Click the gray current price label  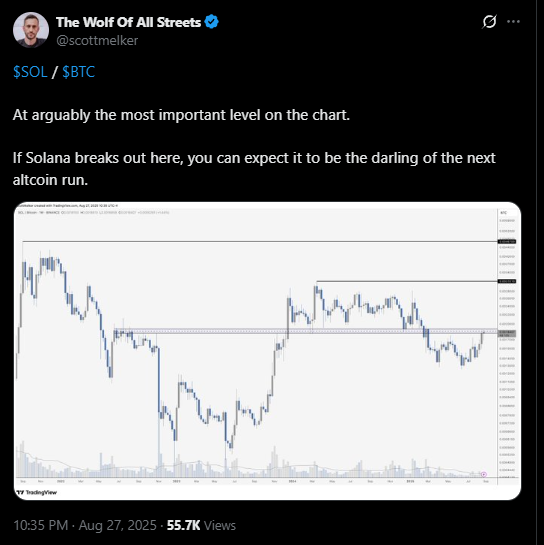click(x=507, y=334)
